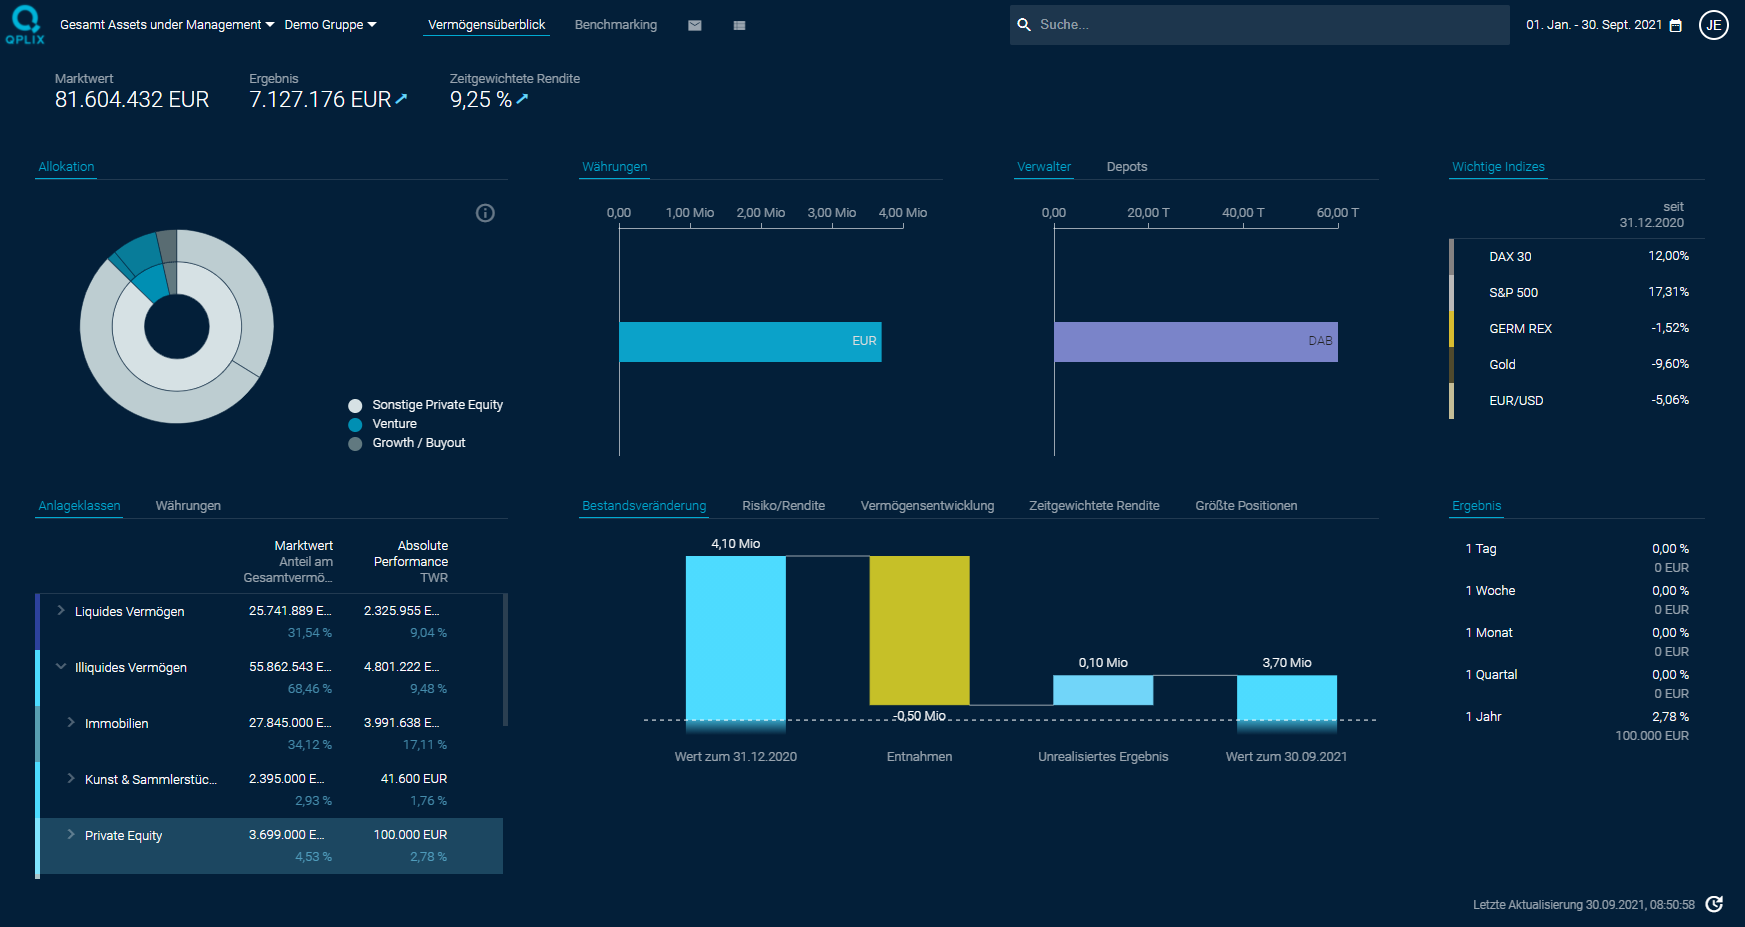Viewport: 1745px width, 927px height.
Task: Open the mail envelope icon in top bar
Action: point(695,25)
